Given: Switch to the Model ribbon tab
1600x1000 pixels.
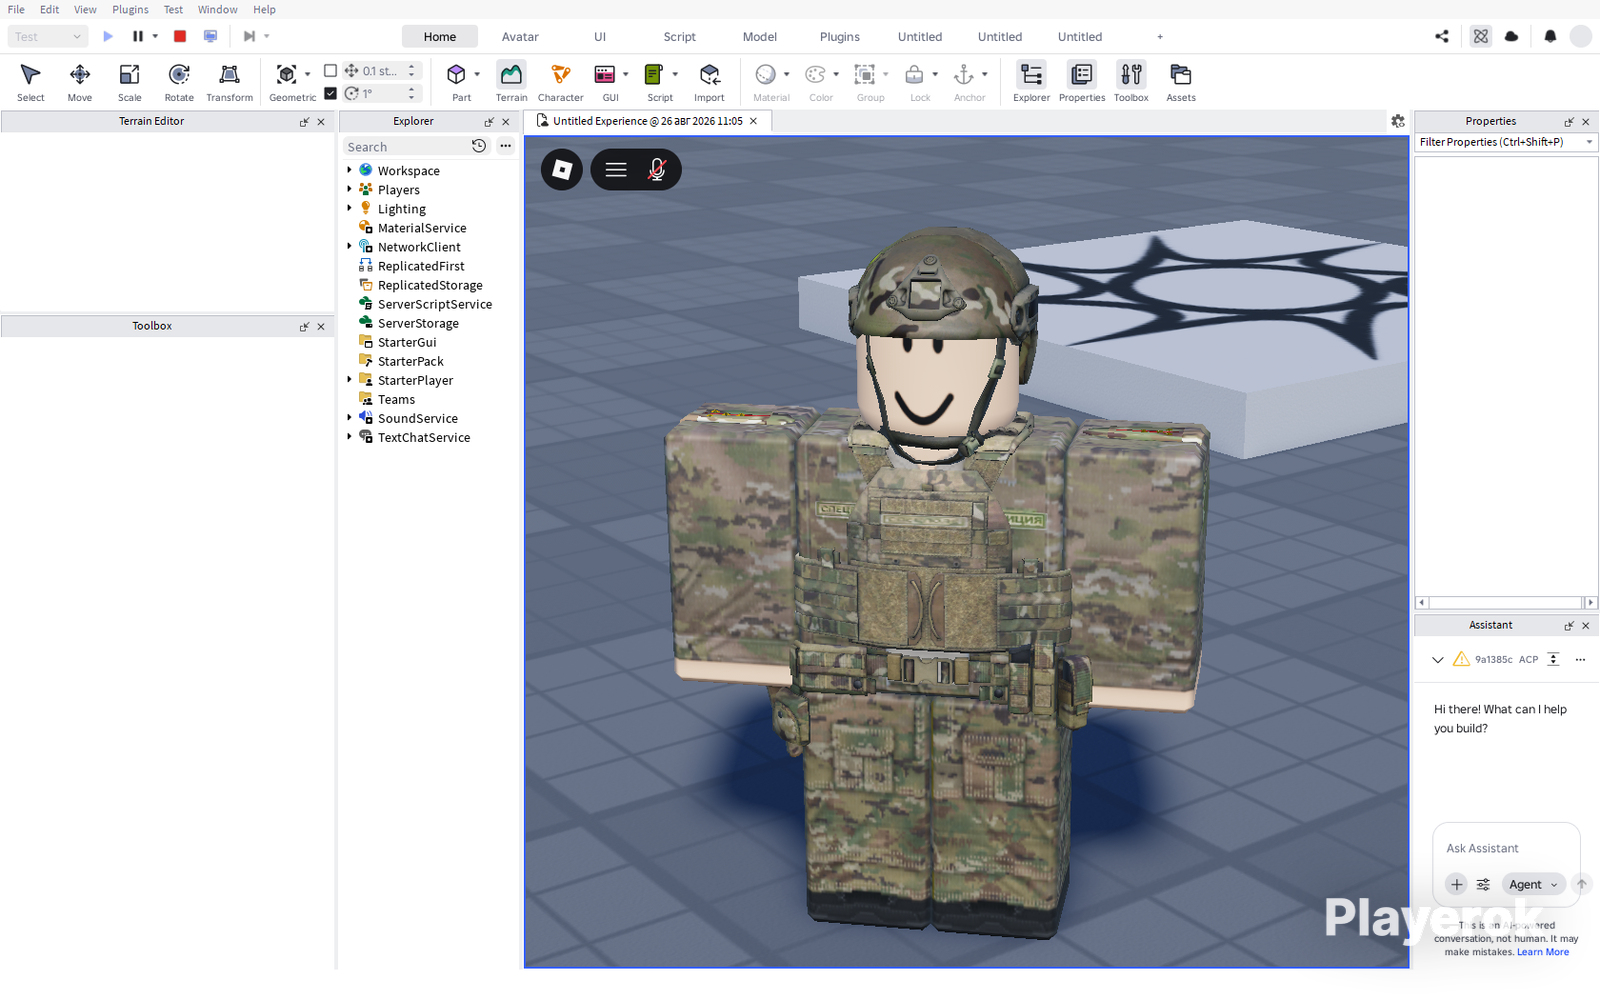Looking at the screenshot, I should point(760,37).
